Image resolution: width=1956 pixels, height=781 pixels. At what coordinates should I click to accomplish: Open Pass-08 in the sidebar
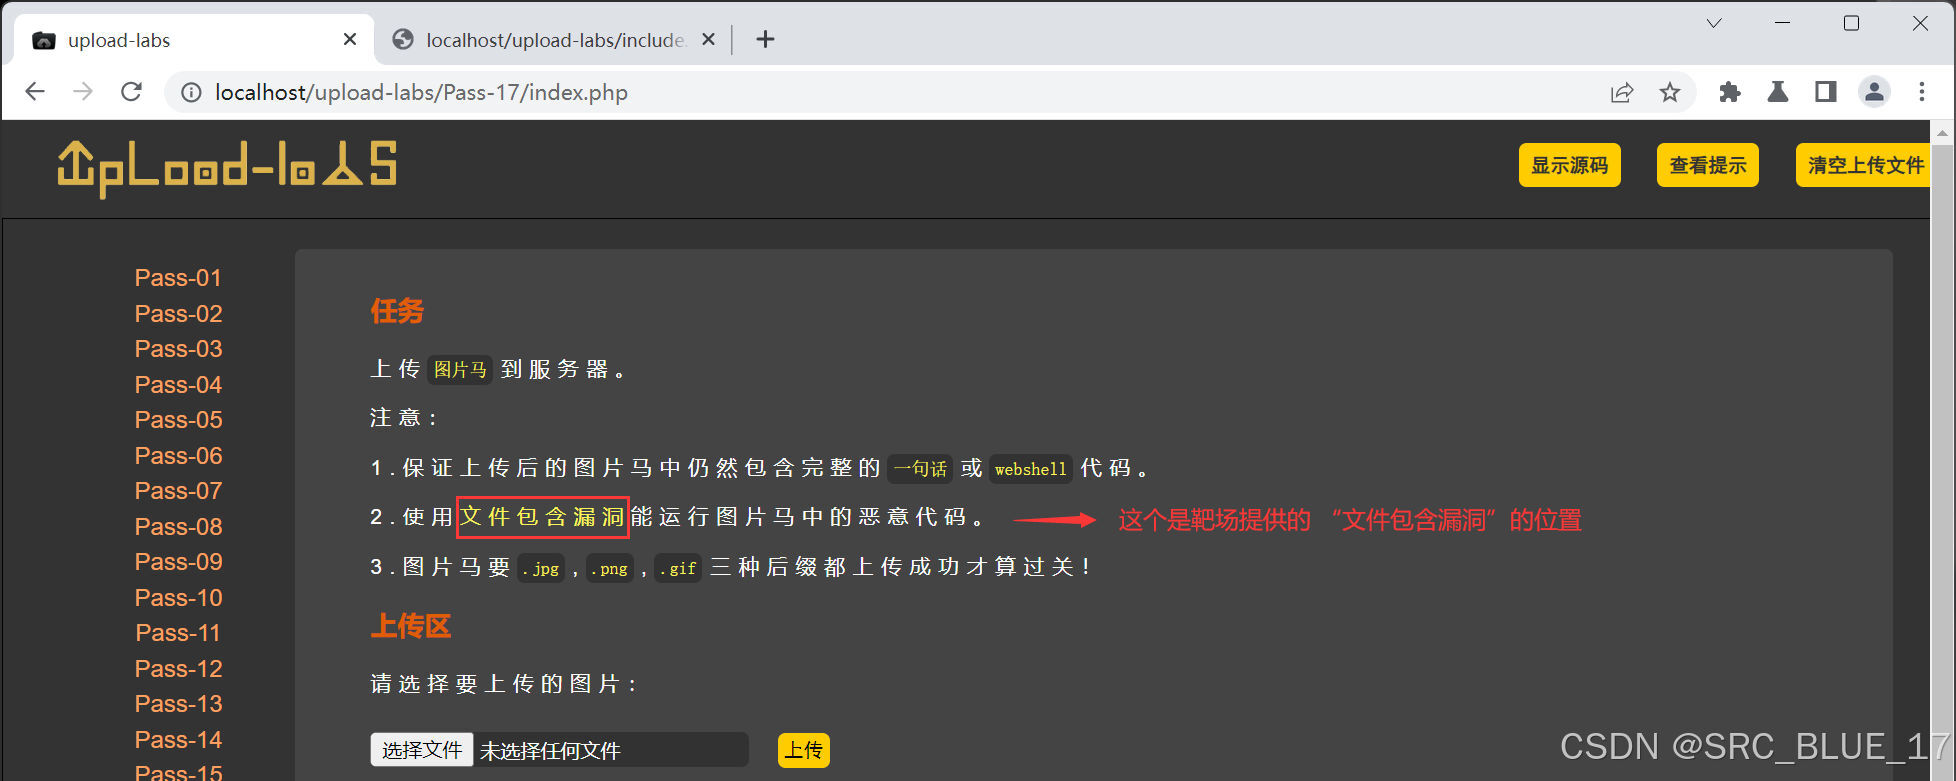(x=178, y=527)
